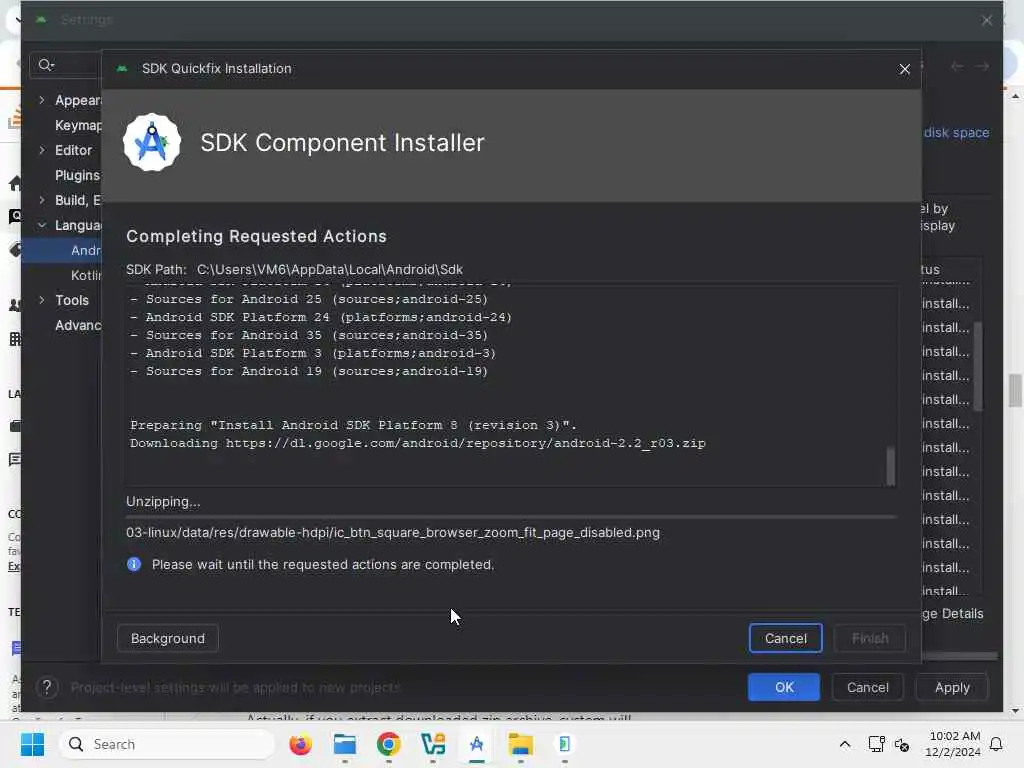
Task: Click the taskbar Search box
Action: [x=167, y=744]
